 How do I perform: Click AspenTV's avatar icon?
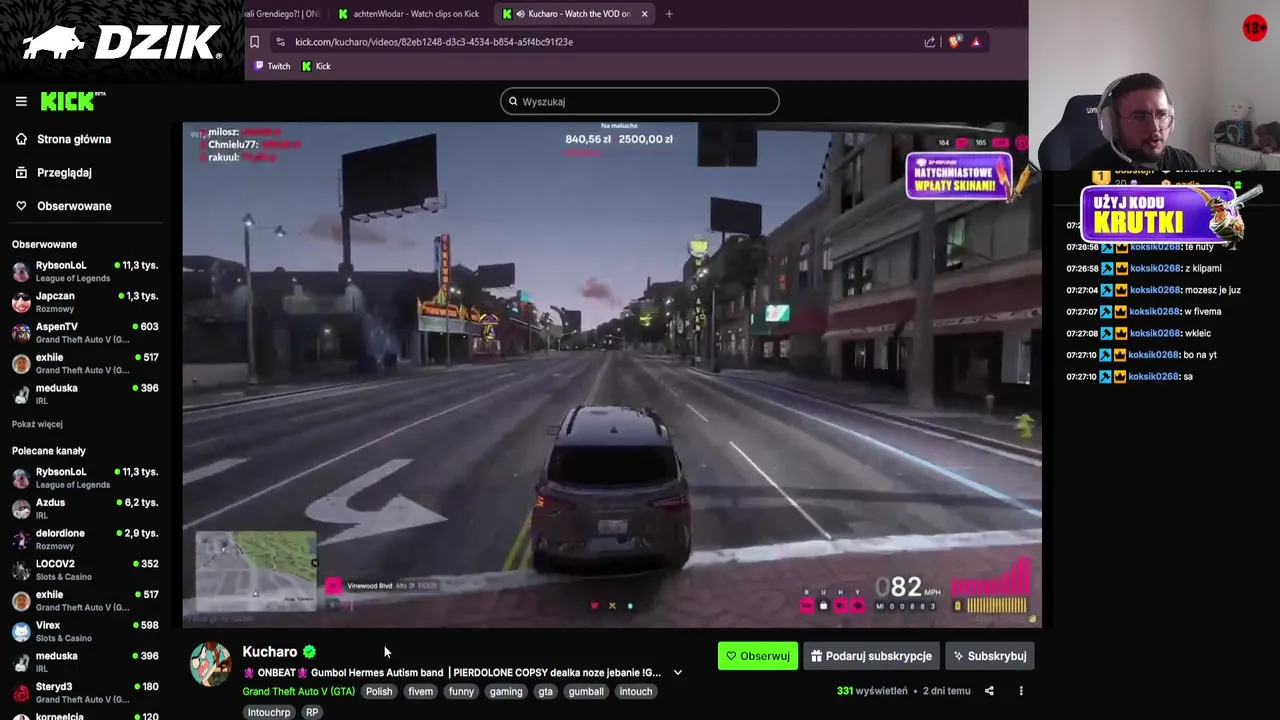point(21,333)
